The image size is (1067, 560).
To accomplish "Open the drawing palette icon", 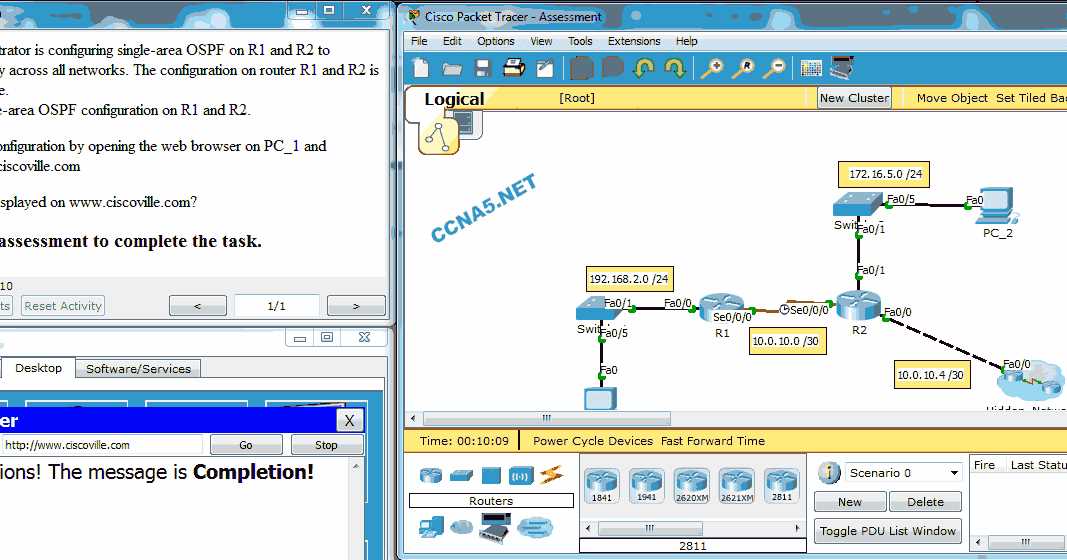I will [x=811, y=69].
